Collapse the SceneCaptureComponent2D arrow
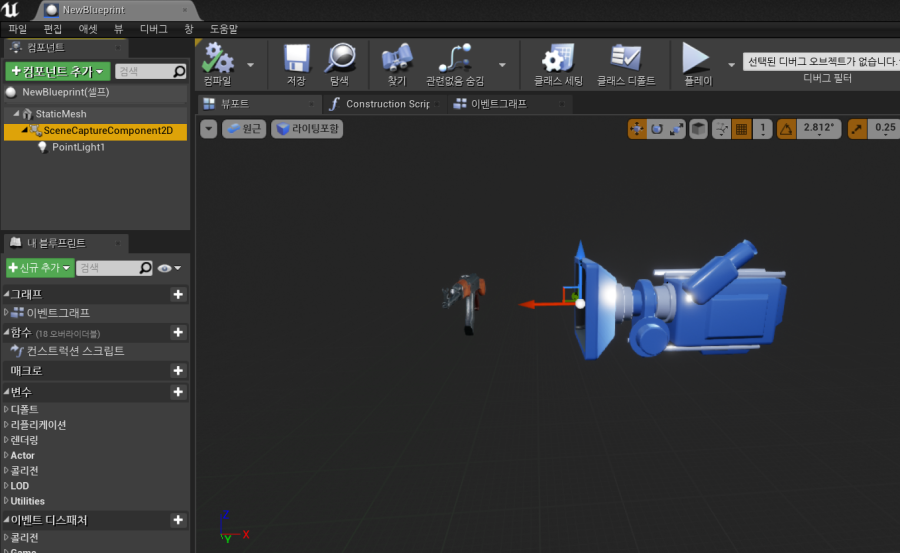 [25, 130]
